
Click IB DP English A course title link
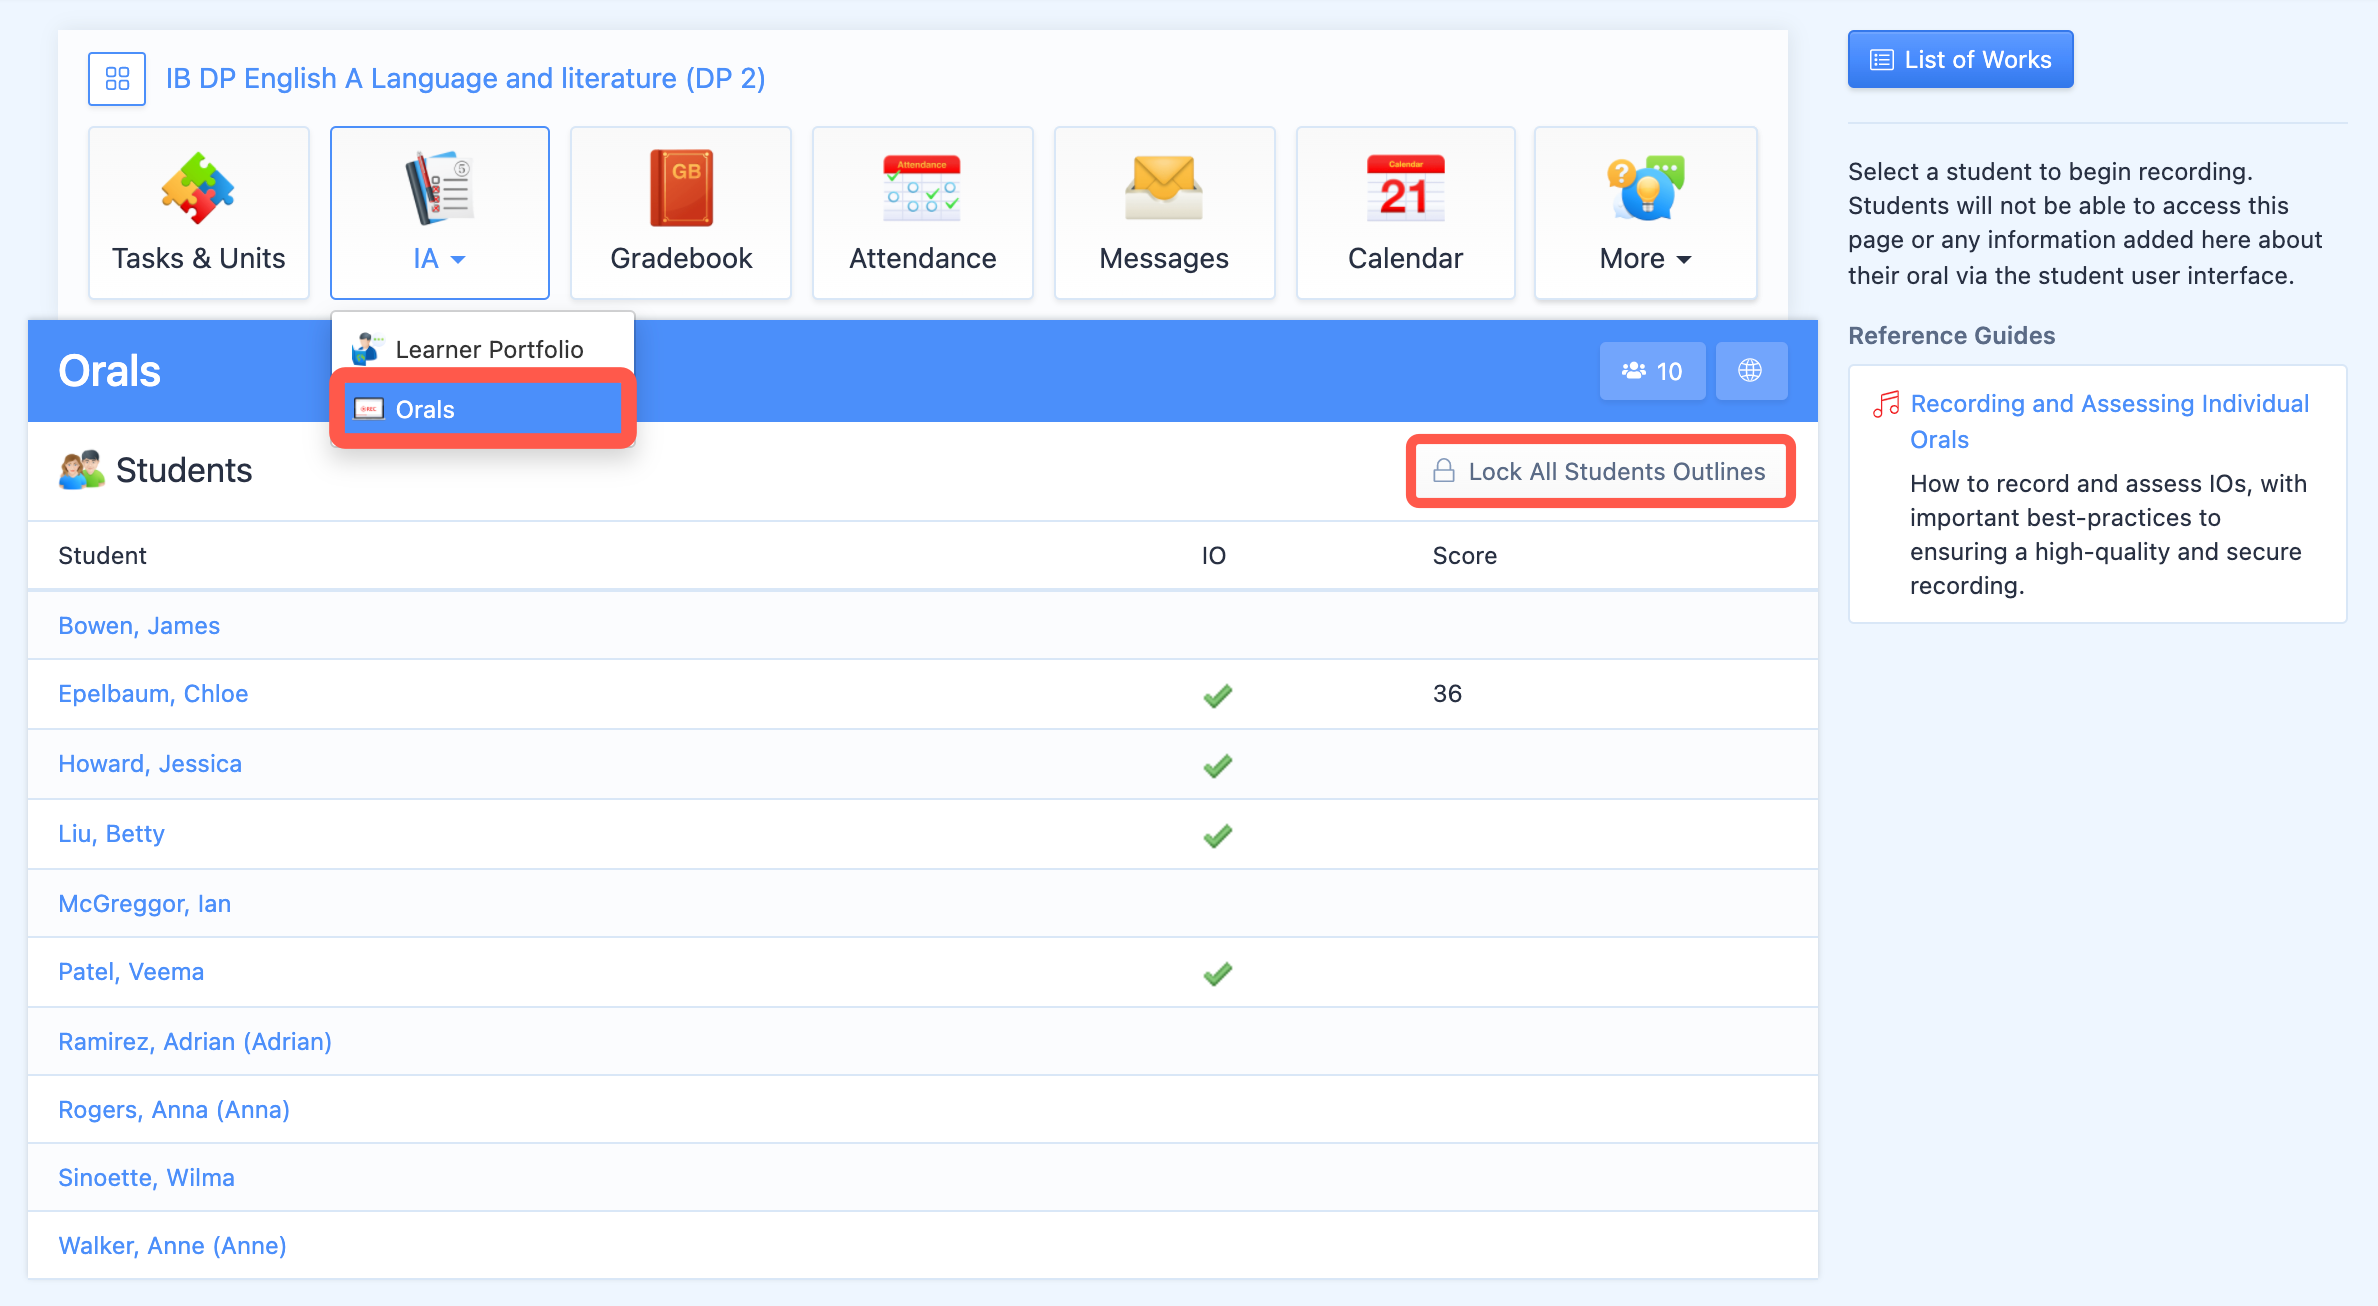coord(465,78)
